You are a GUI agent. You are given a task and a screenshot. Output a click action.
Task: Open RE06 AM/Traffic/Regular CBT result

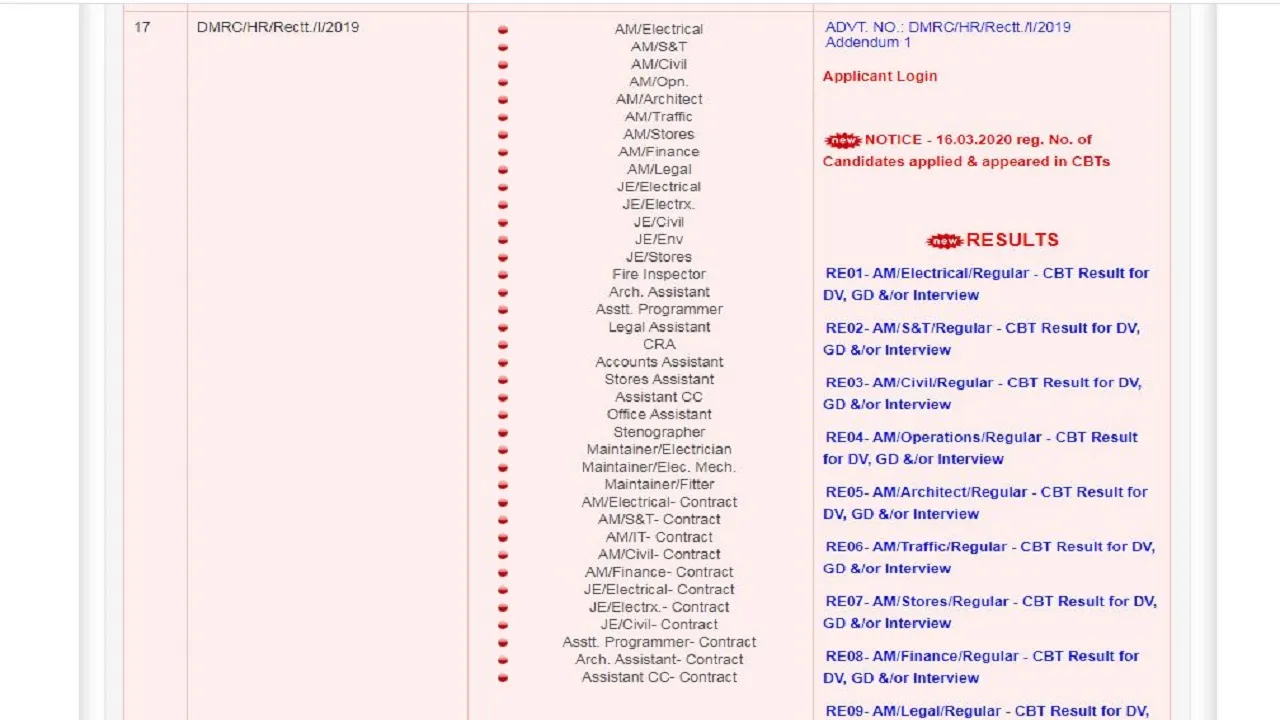point(989,557)
